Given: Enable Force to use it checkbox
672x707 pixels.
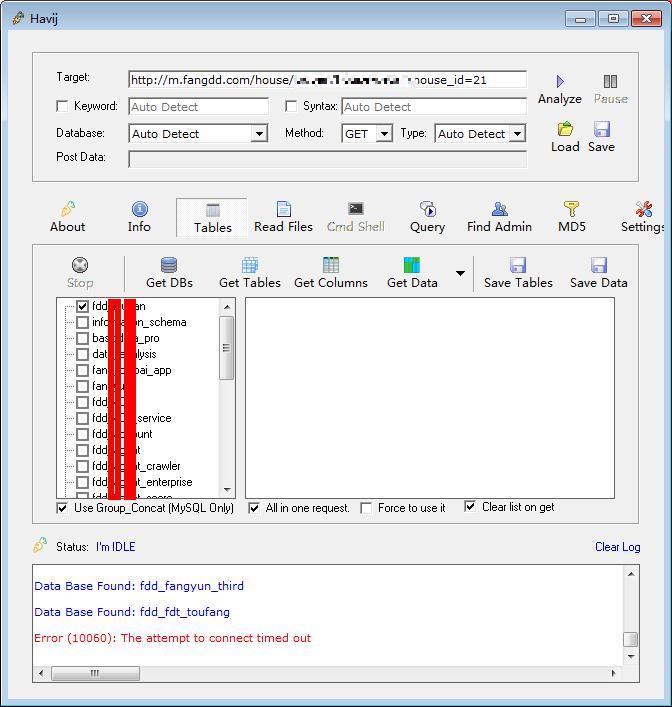Looking at the screenshot, I should 366,508.
